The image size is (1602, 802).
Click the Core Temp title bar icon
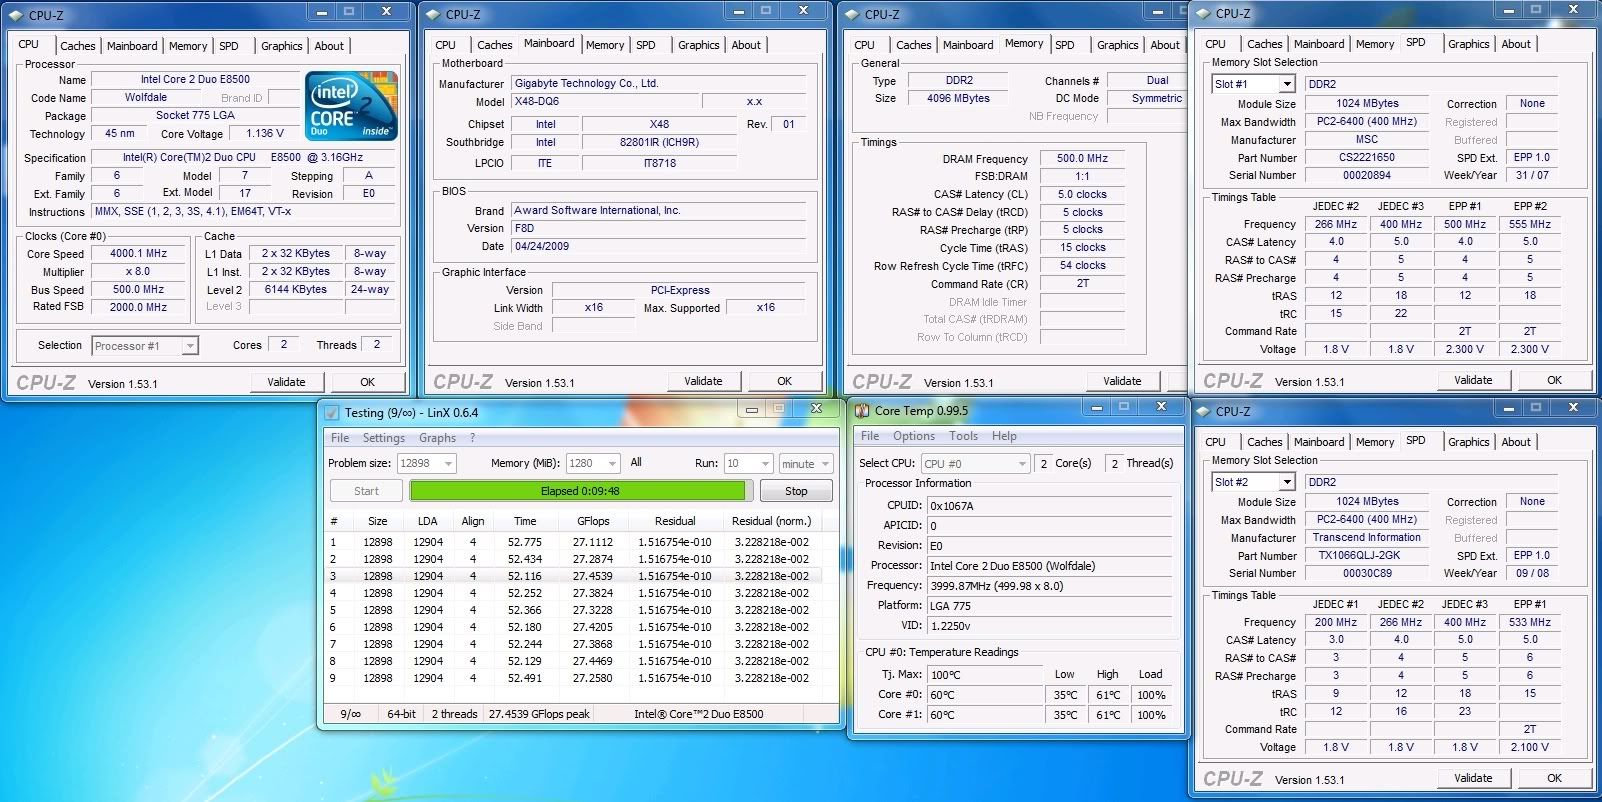click(862, 410)
